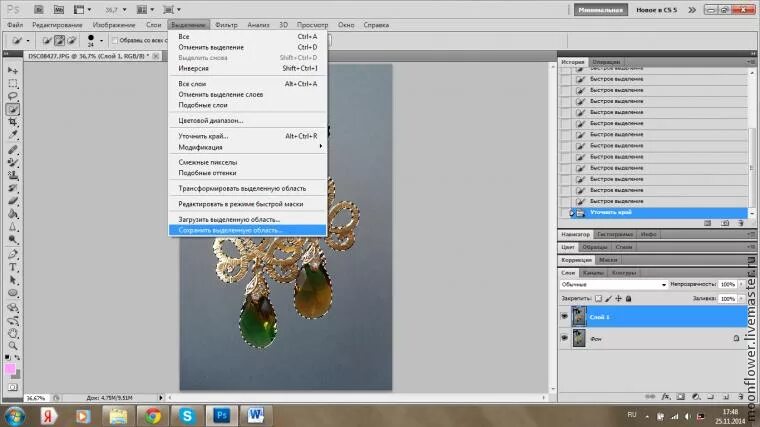Toggle lock image pixels brush icon

pos(608,299)
